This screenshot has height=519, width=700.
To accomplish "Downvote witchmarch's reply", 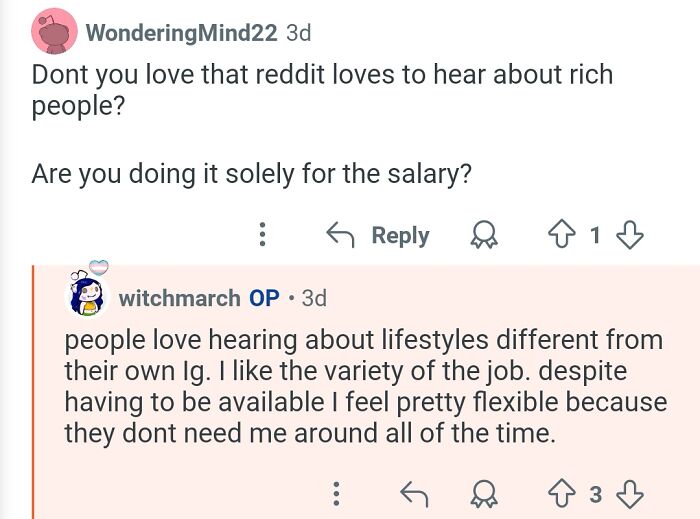I will (x=630, y=493).
